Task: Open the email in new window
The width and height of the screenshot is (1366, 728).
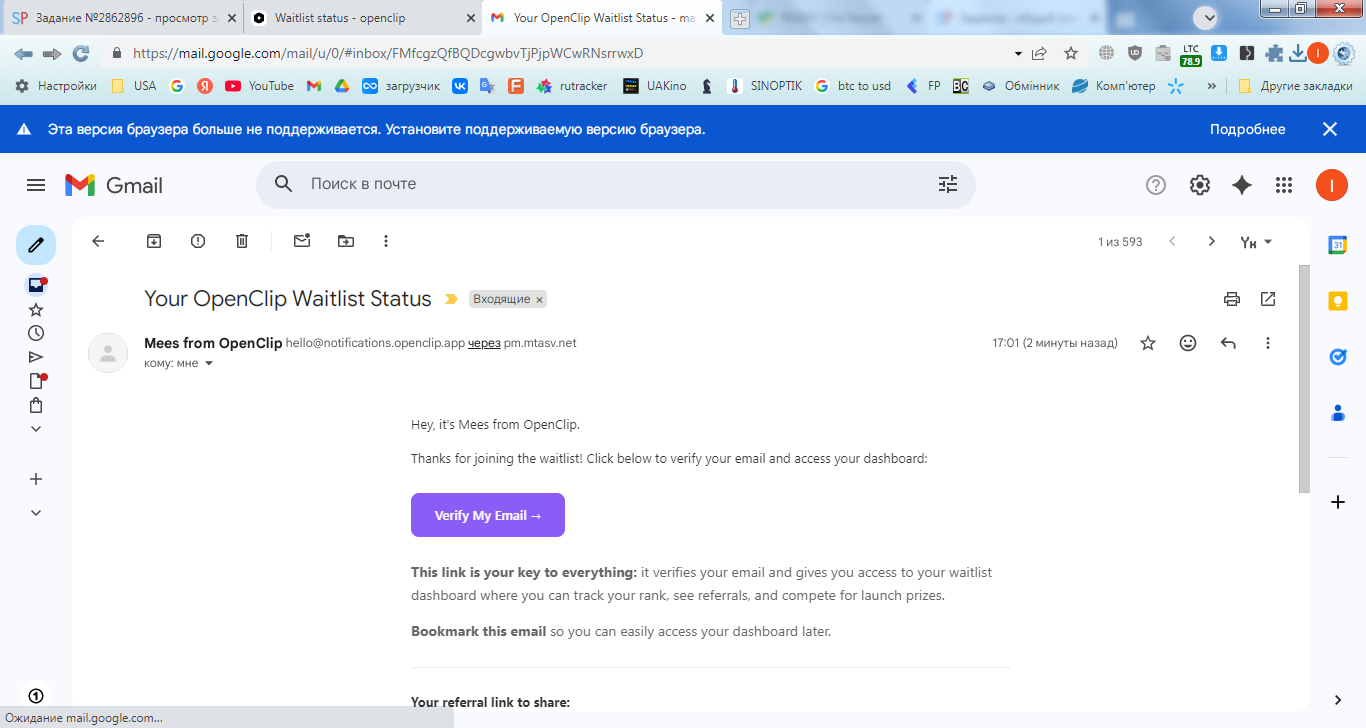Action: [x=1268, y=299]
